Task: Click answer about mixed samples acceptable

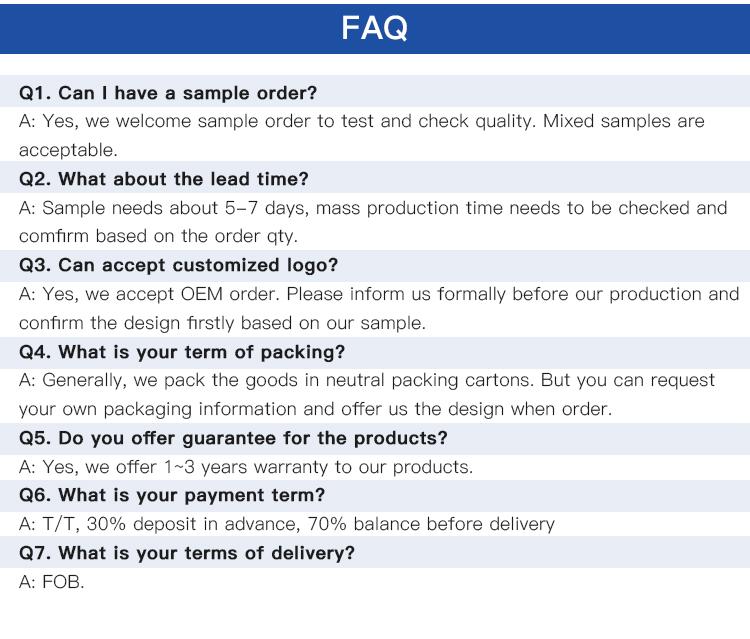Action: tap(362, 121)
